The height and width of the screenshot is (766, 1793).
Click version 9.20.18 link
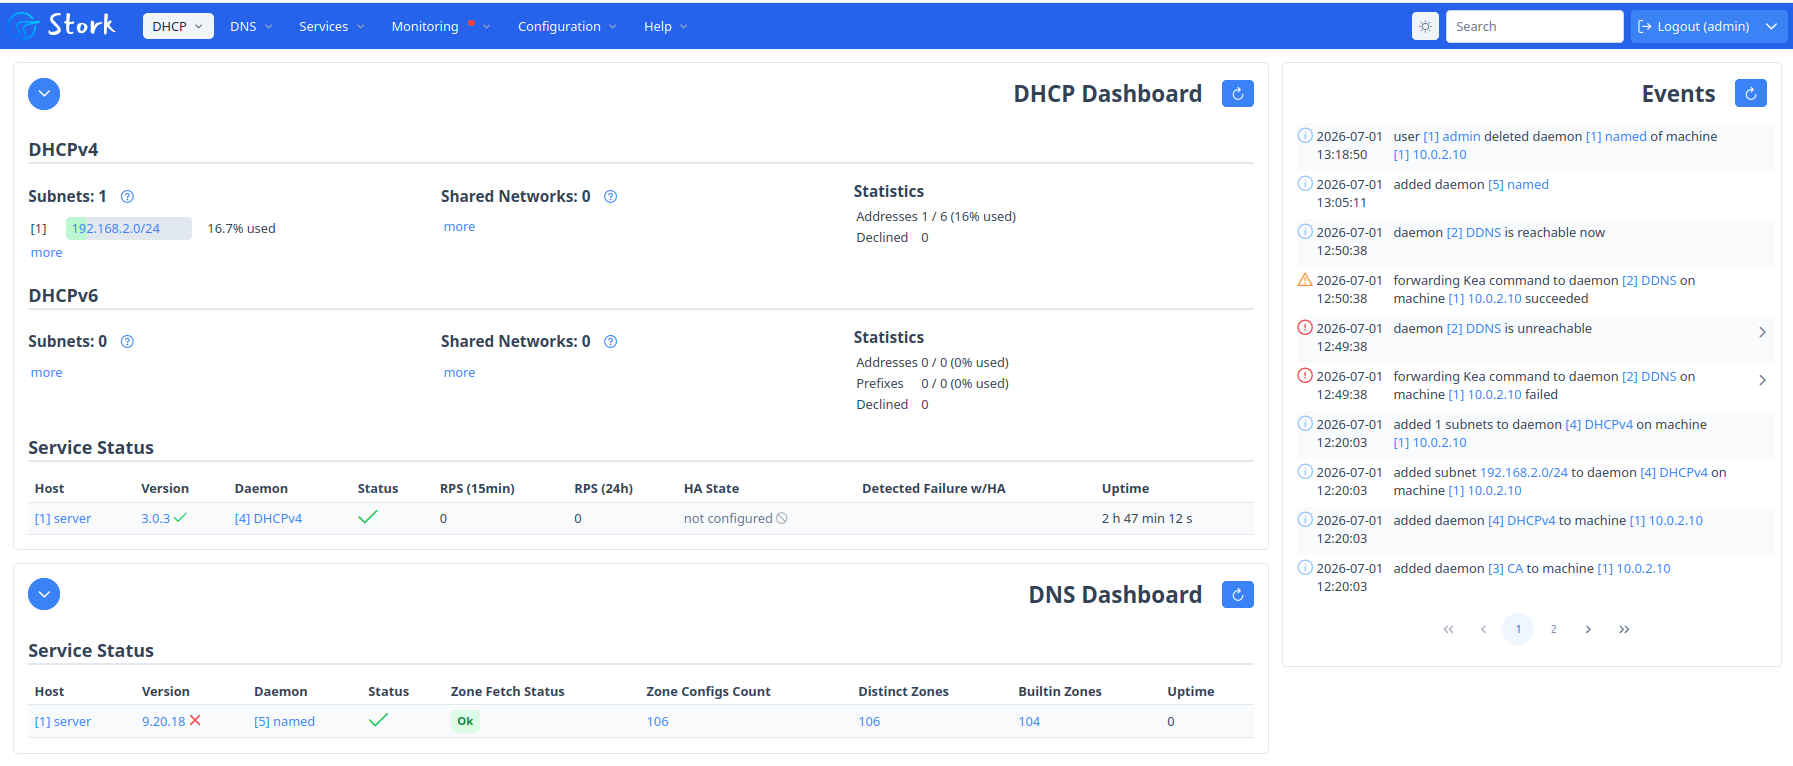coord(163,722)
